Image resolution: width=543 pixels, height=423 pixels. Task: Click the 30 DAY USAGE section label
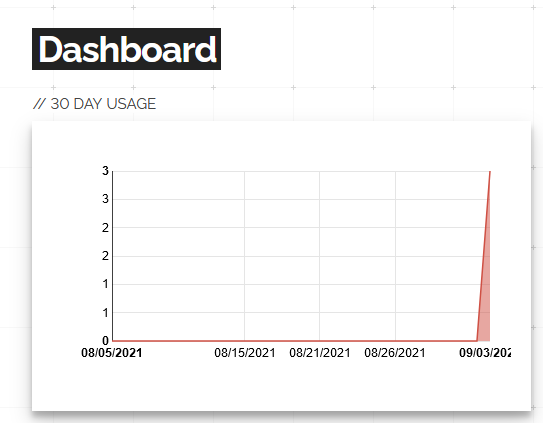95,104
